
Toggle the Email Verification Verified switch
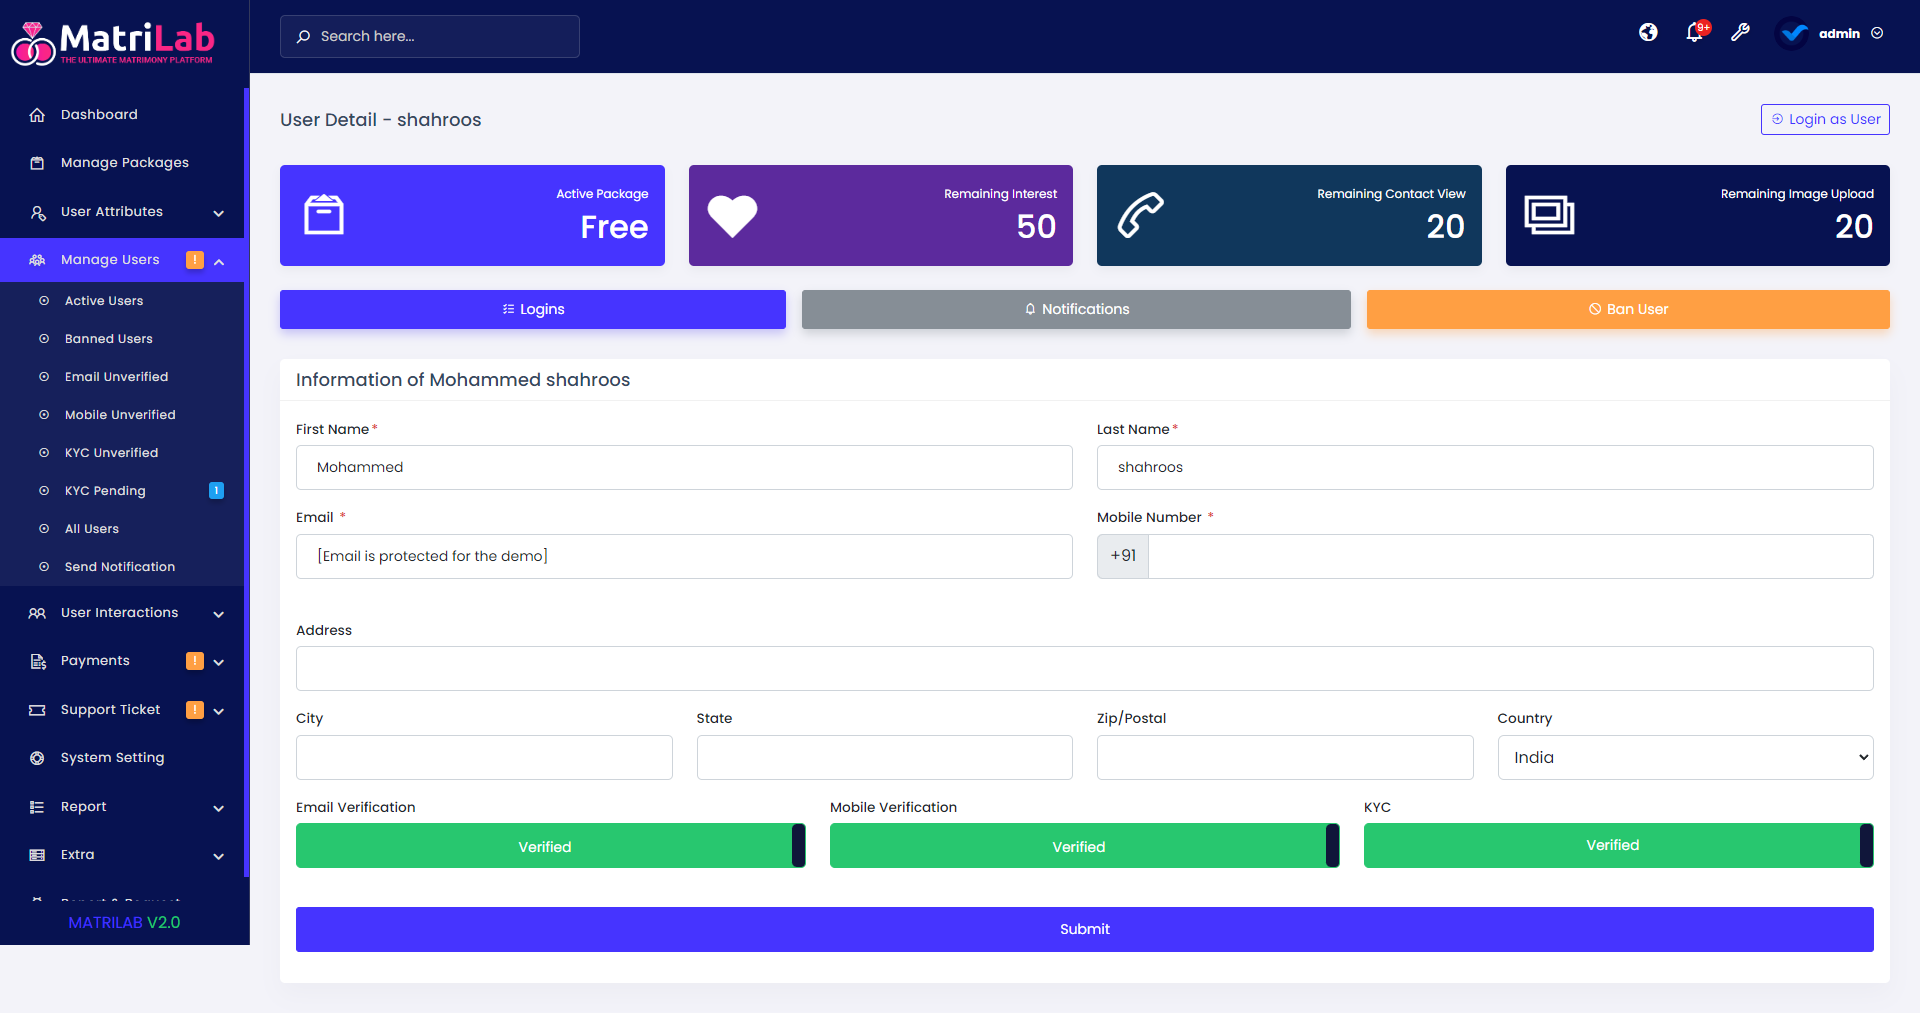(796, 845)
